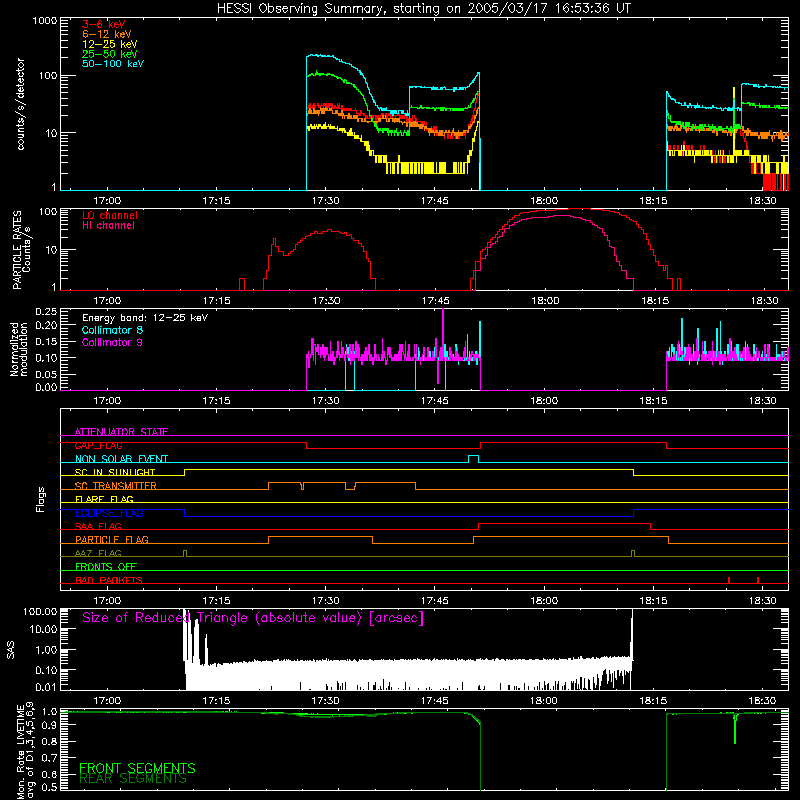Select the 3-6 keV legend label

pyautogui.click(x=104, y=24)
